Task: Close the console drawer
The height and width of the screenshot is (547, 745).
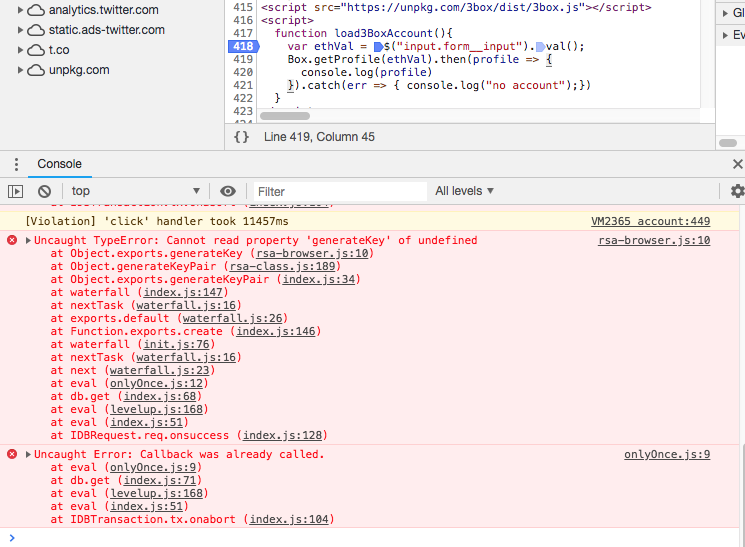Action: [x=737, y=164]
